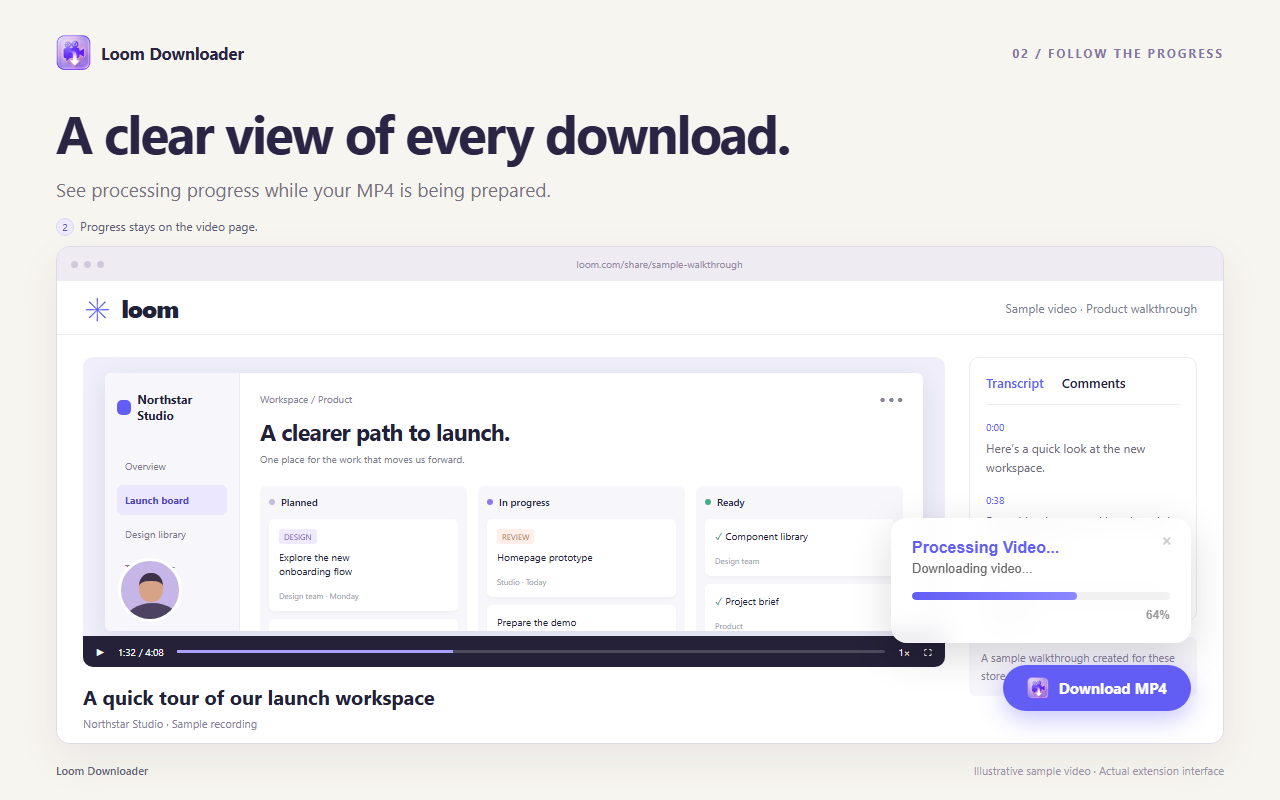This screenshot has height=800, width=1280.
Task: Open the Component library card
Action: [798, 547]
